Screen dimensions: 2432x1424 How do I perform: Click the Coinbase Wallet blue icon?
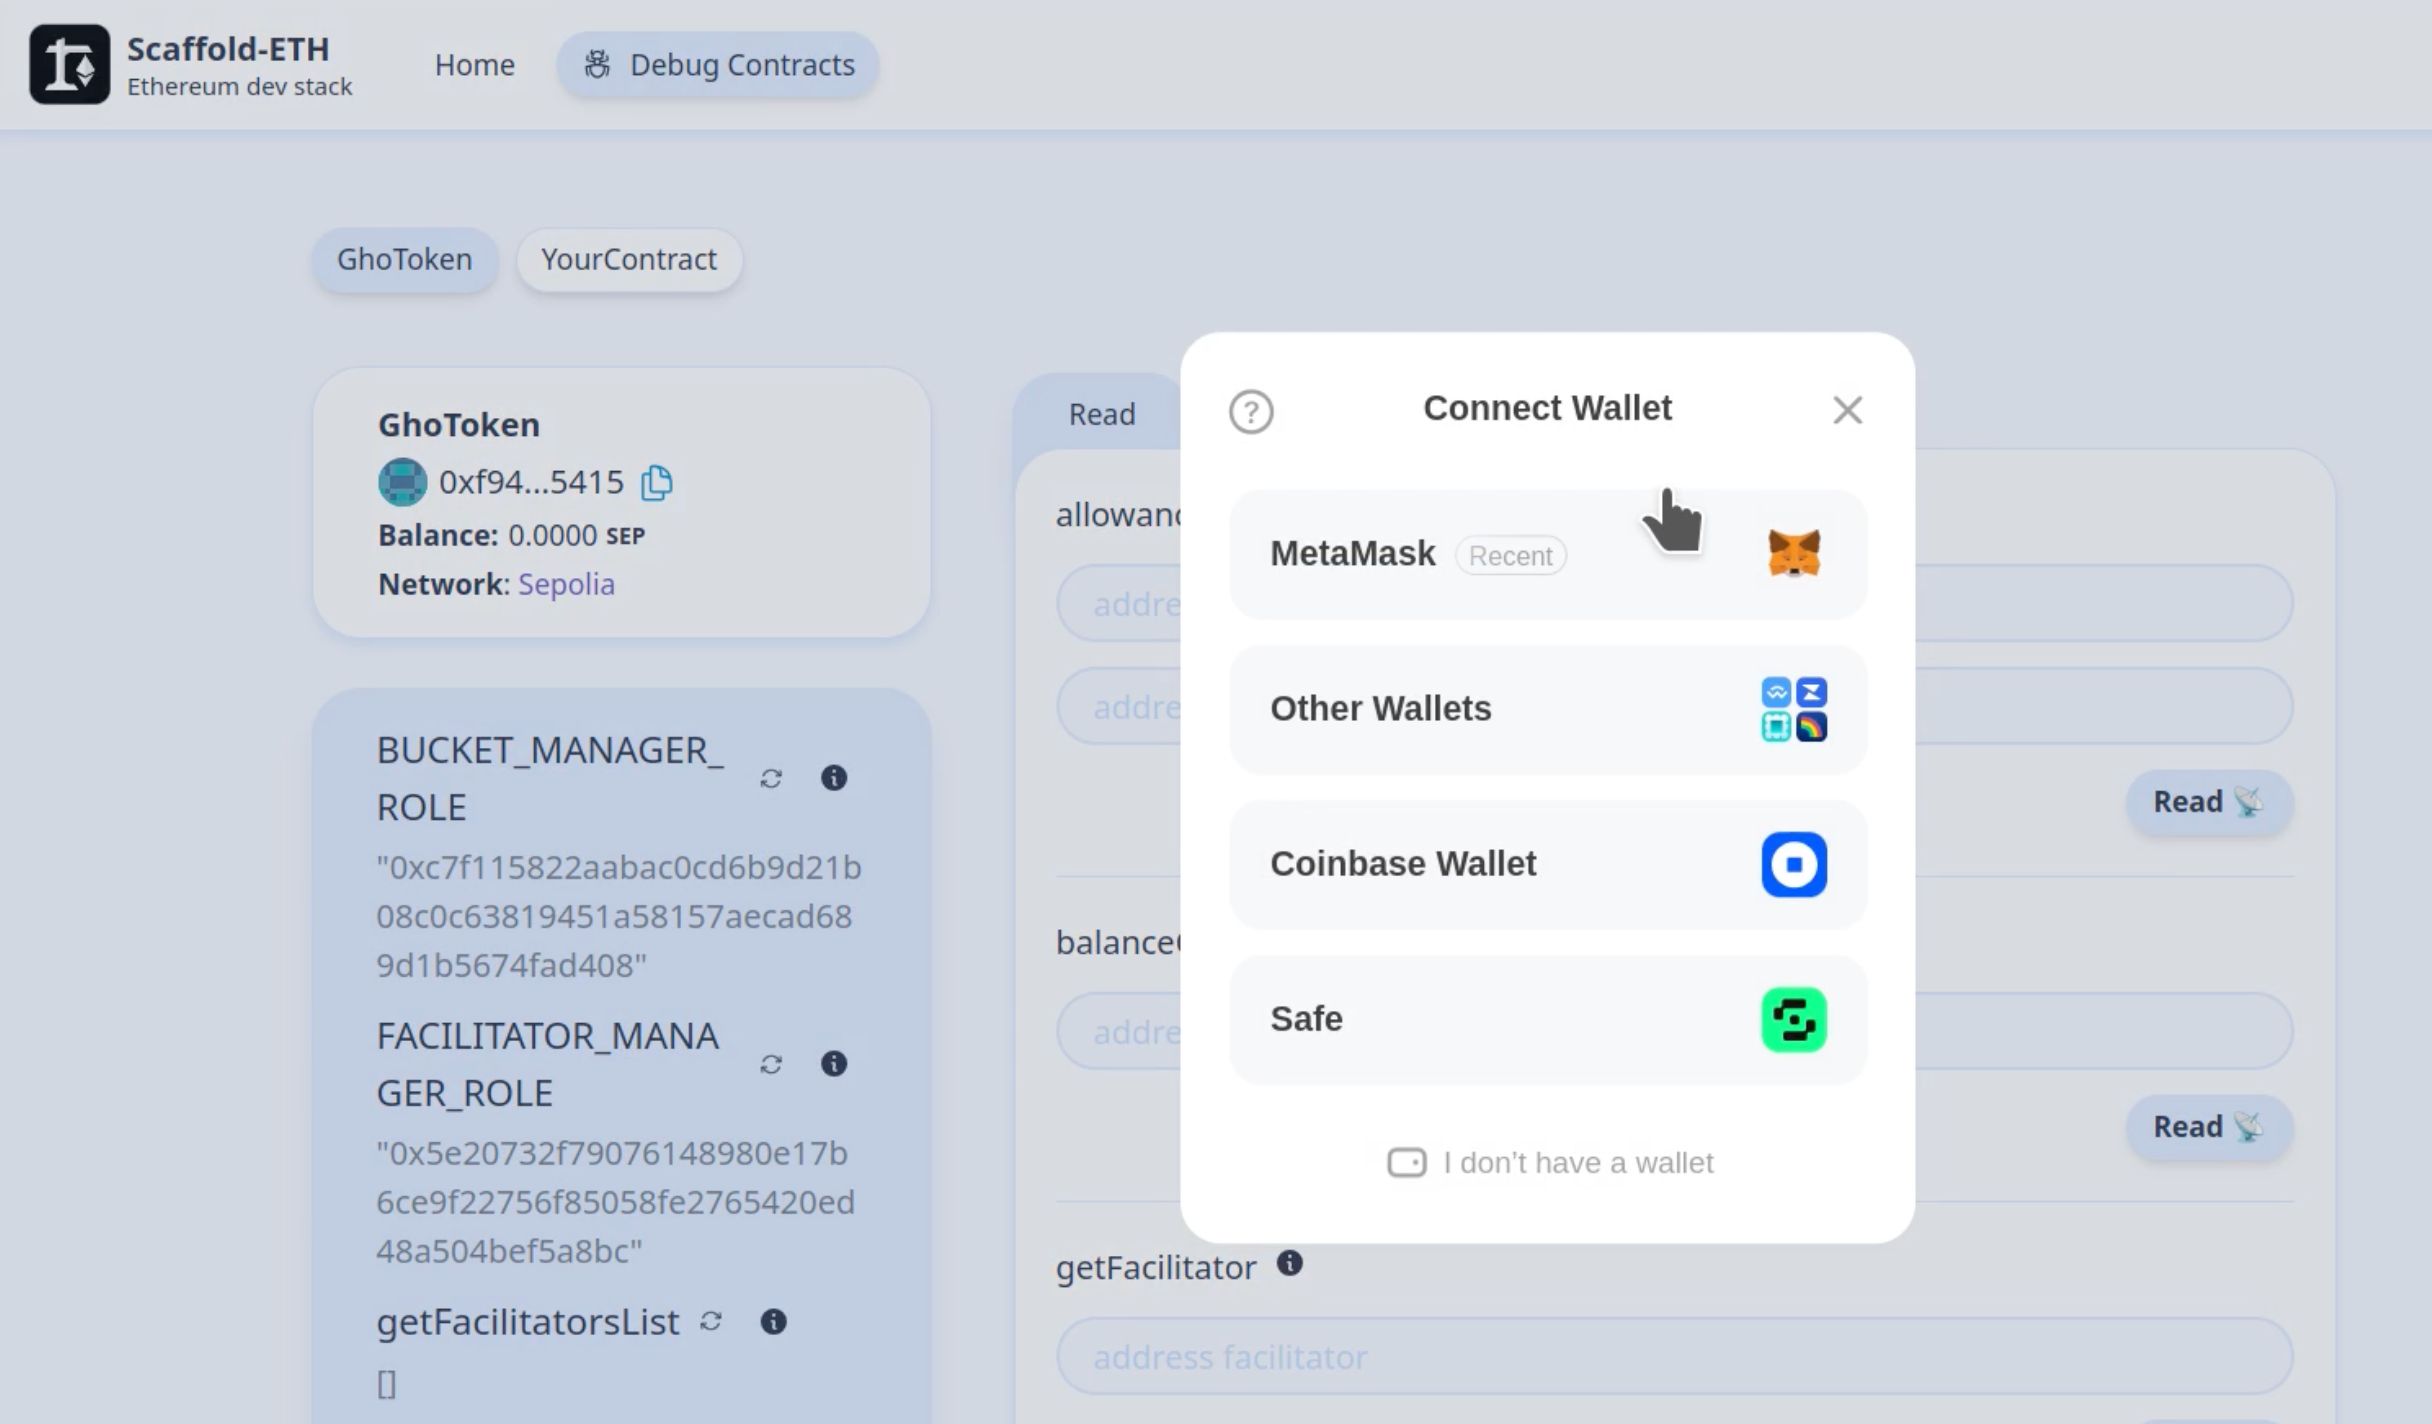[x=1794, y=864]
